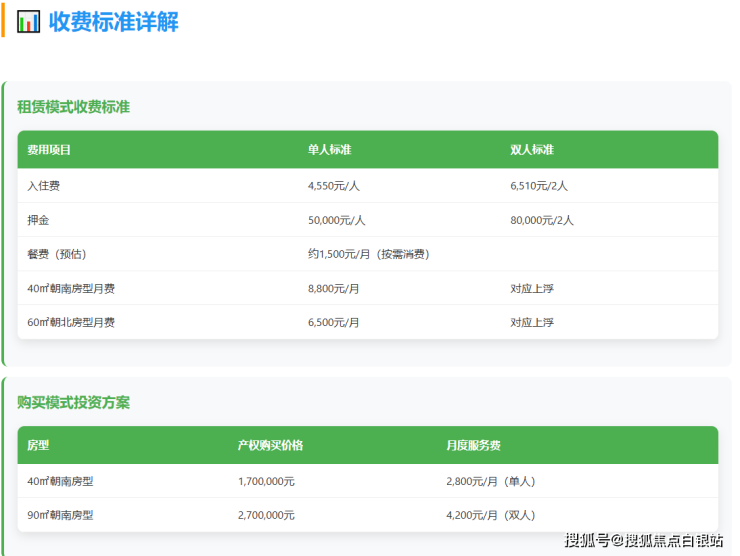Select the 入住费 row label
Image resolution: width=740 pixels, height=556 pixels.
pos(44,186)
